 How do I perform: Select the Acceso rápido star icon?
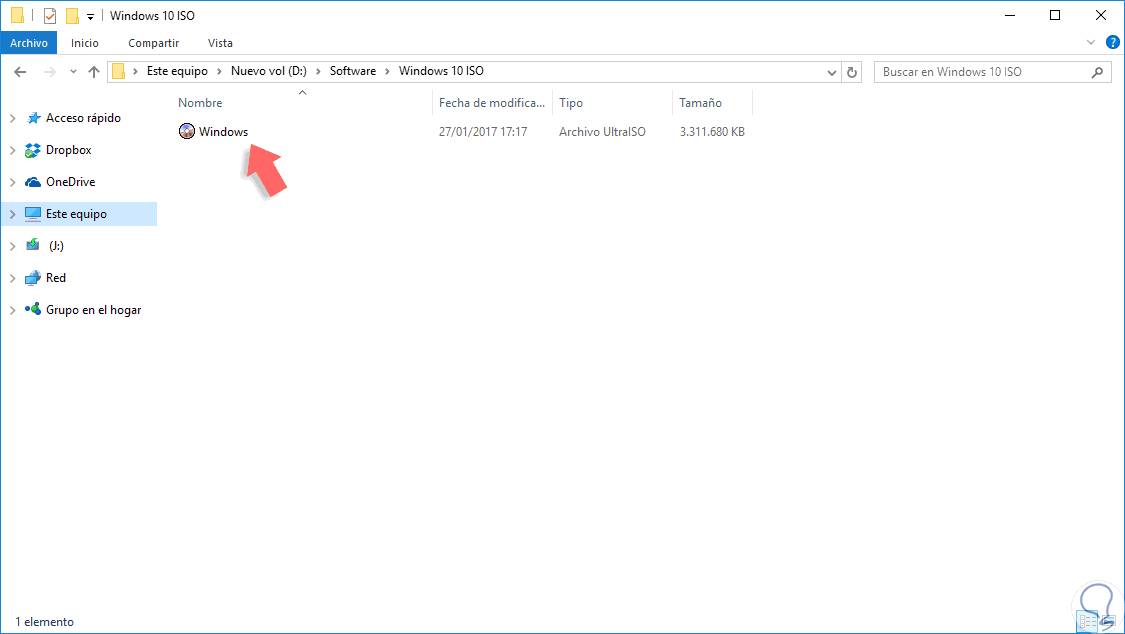click(33, 118)
